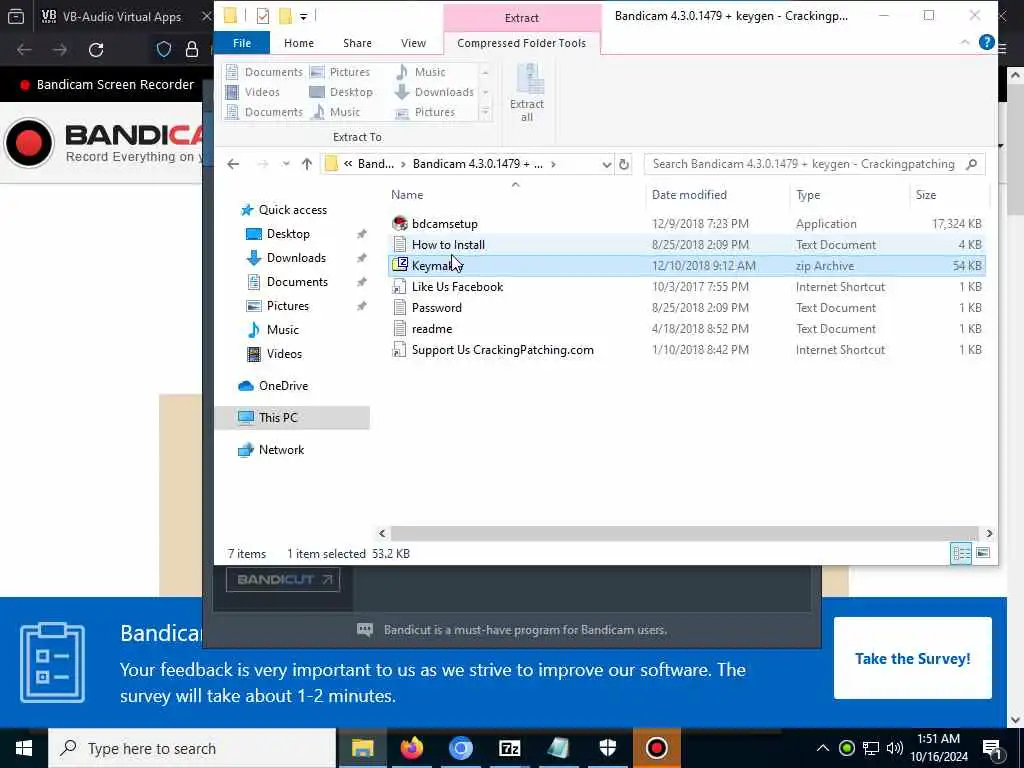Open the browser tab list icon
1024x768 pixels.
pyautogui.click(x=16, y=16)
